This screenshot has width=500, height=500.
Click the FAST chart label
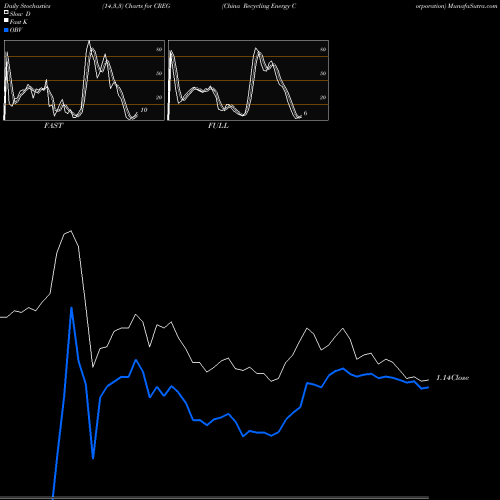53,126
